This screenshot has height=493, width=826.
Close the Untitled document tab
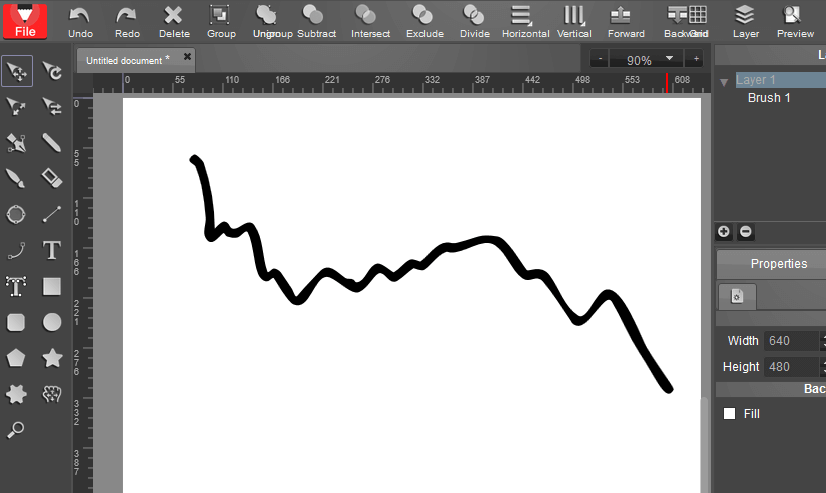(x=187, y=56)
